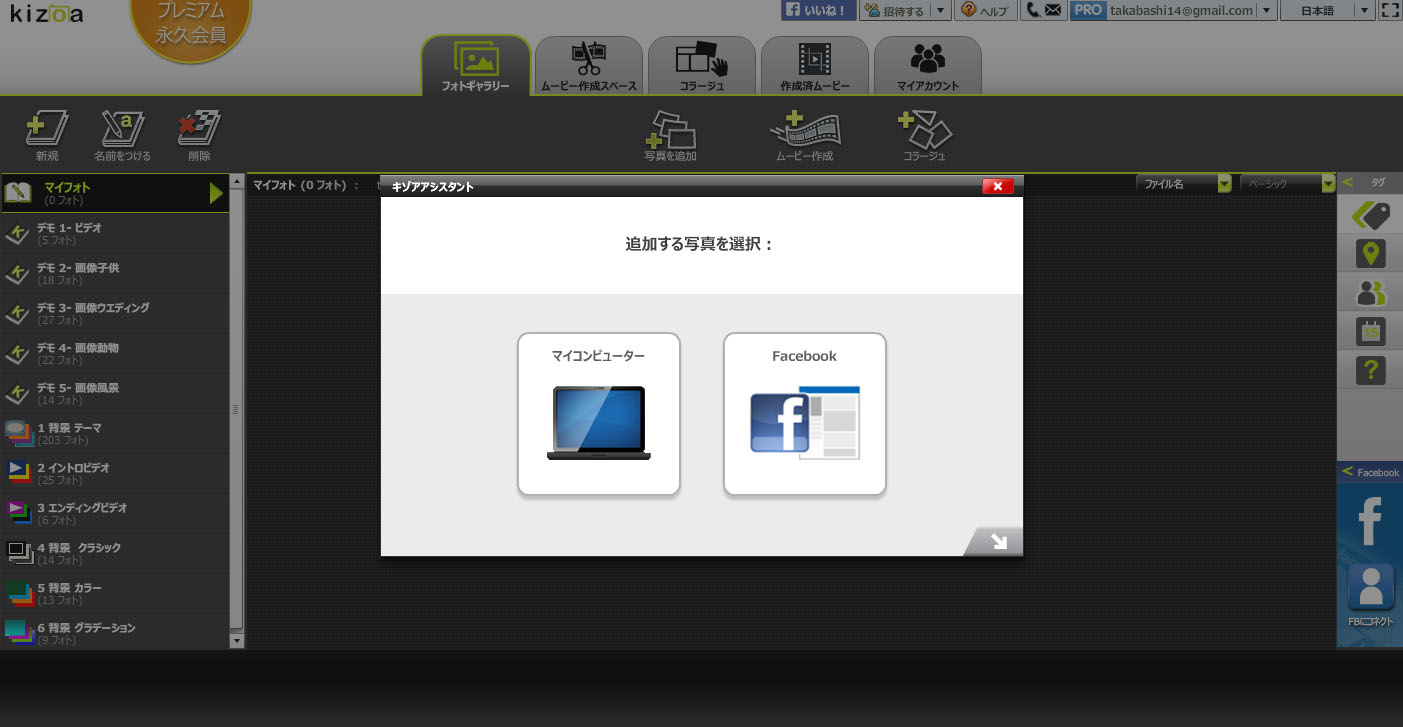
Task: Click the 新規 (New) album icon
Action: [x=47, y=129]
